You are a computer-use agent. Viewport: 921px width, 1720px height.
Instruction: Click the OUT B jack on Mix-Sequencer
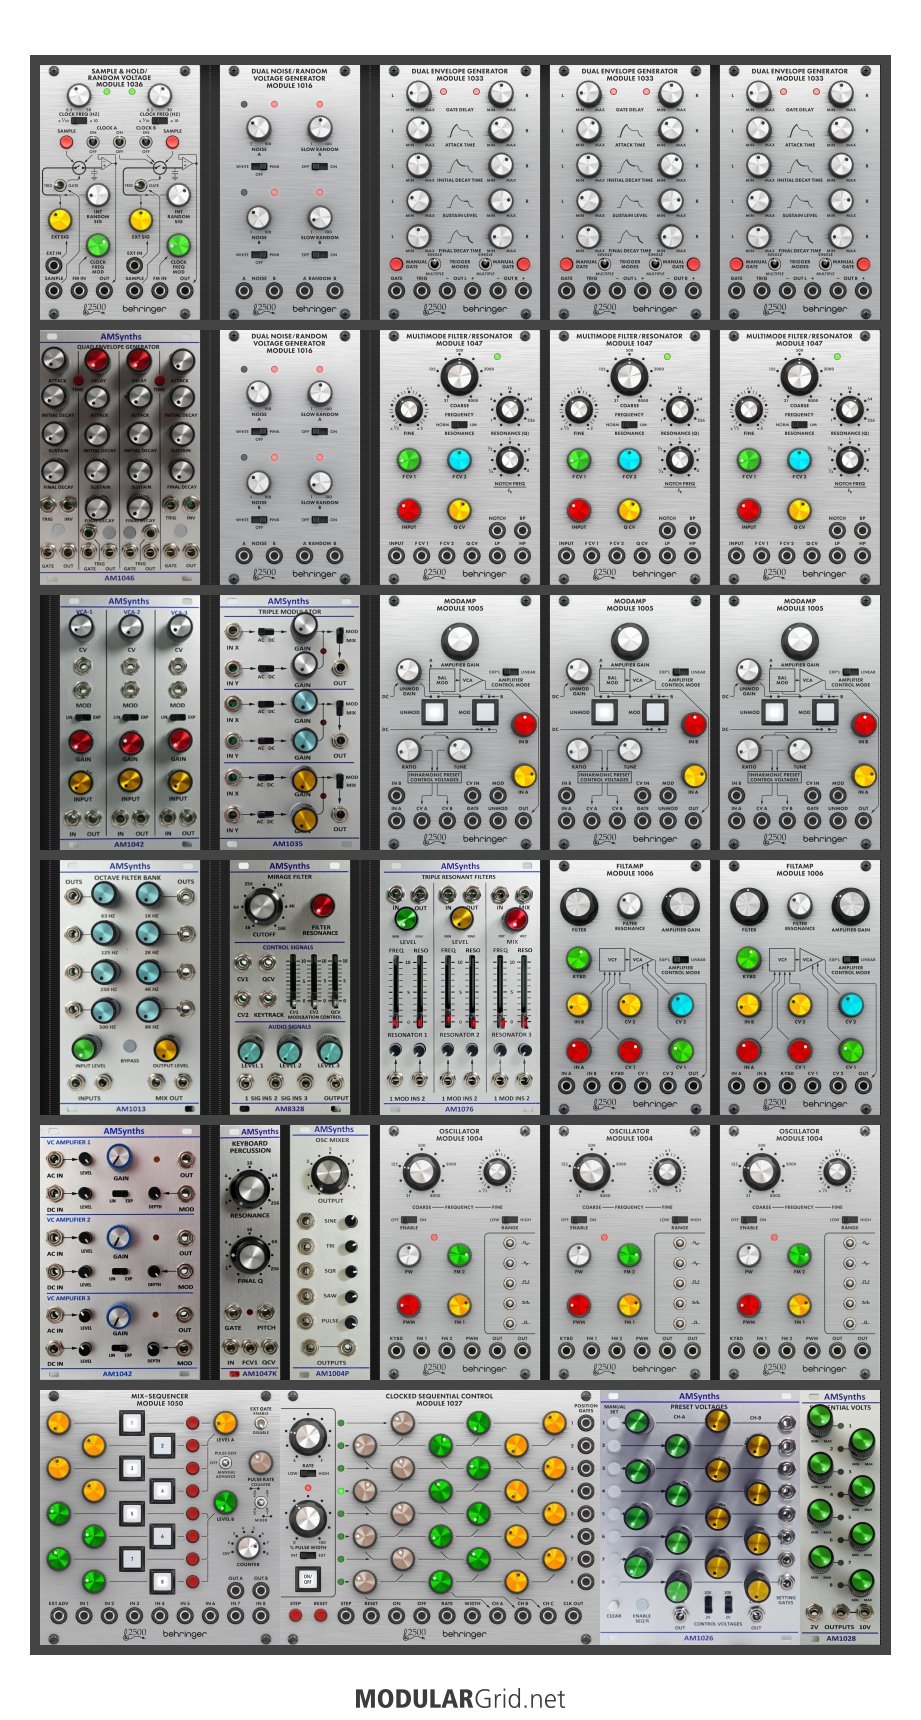click(x=260, y=1590)
